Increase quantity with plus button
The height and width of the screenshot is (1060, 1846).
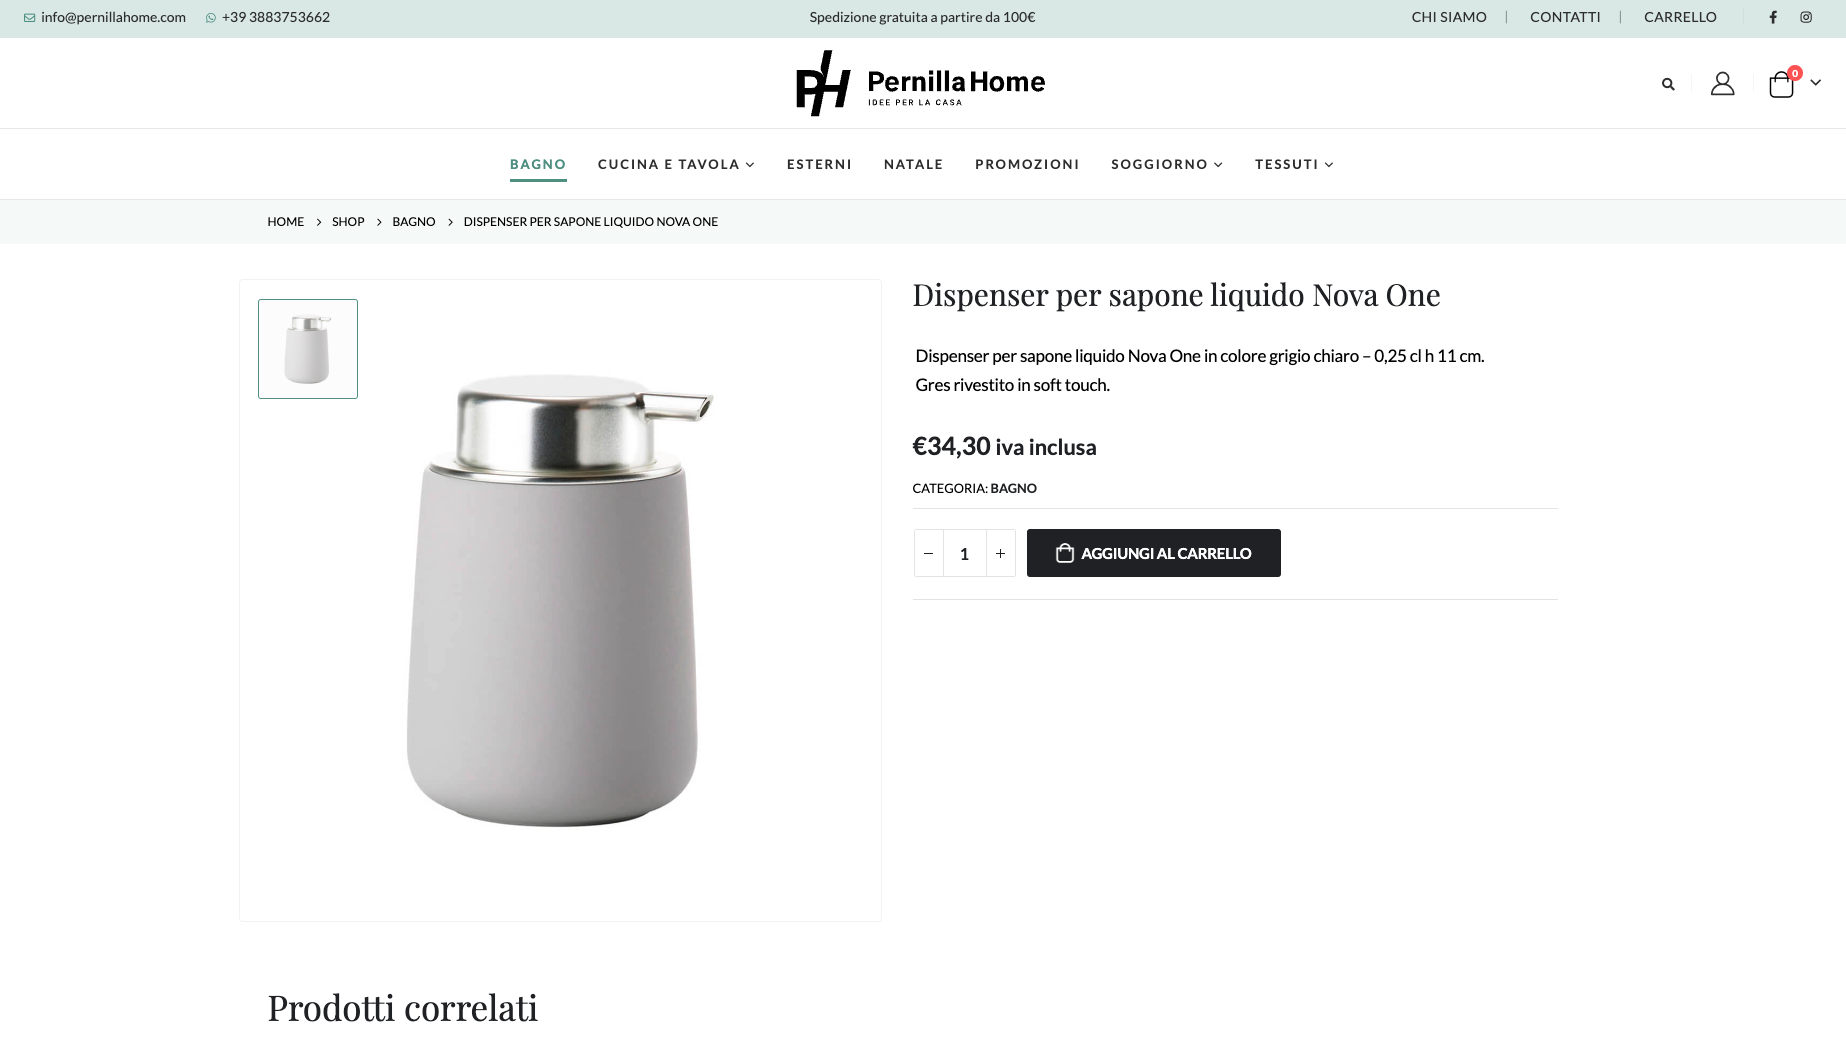[x=1000, y=553]
